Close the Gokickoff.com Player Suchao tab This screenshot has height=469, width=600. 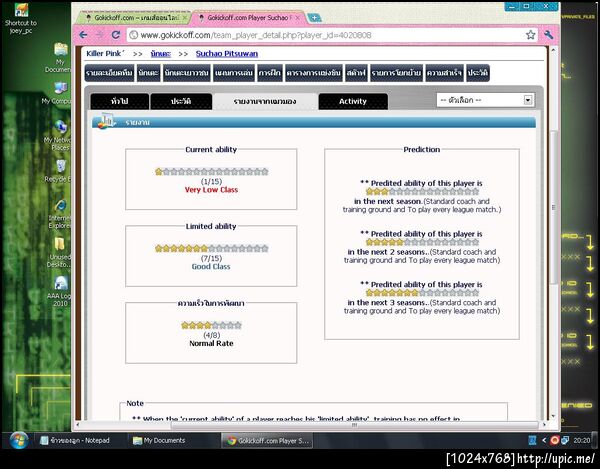point(298,18)
